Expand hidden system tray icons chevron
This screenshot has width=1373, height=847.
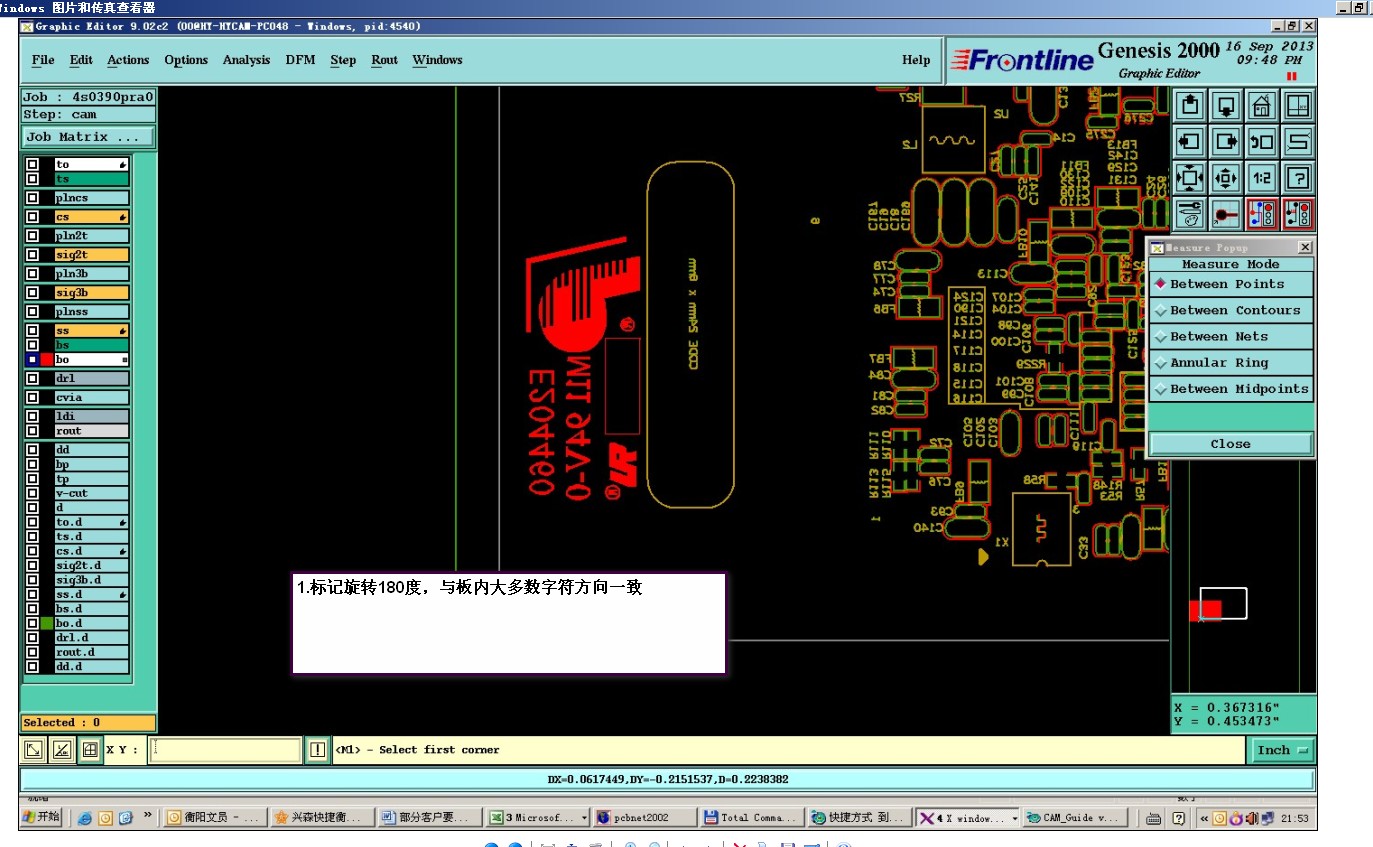click(1204, 818)
